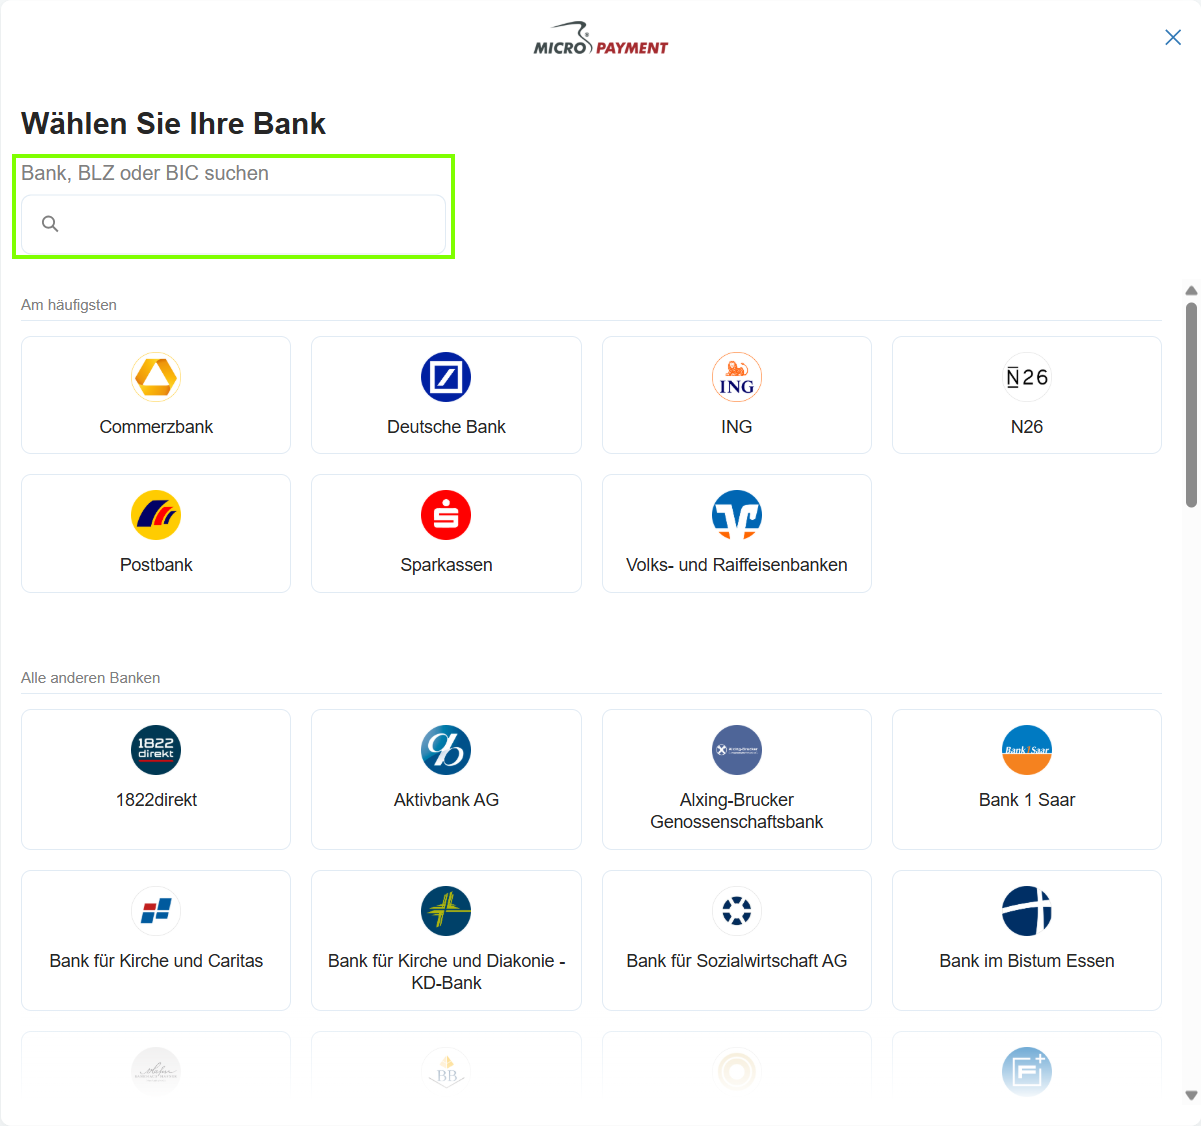Click the Micropayment logo at top
This screenshot has height=1126, width=1201.
[600, 39]
